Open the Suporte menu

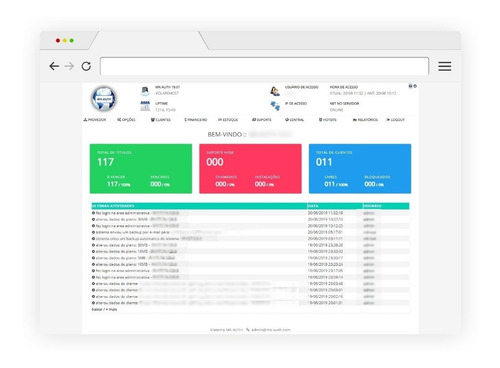[262, 120]
